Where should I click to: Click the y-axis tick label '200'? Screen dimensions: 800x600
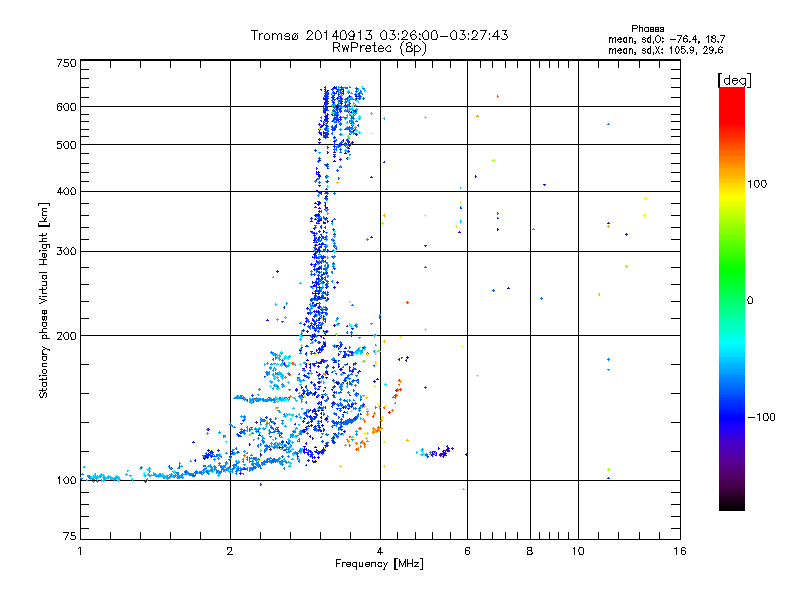(66, 336)
